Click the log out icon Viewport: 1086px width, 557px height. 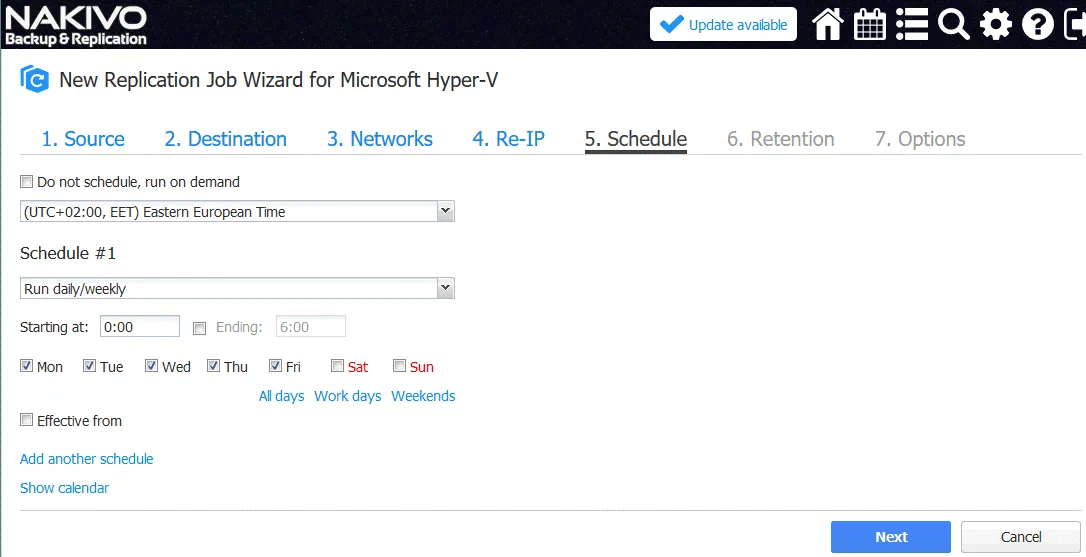(1074, 24)
